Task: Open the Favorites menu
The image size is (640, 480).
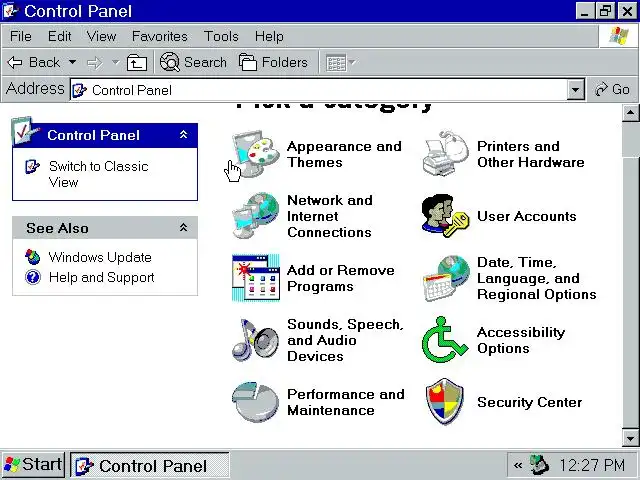Action: tap(160, 36)
